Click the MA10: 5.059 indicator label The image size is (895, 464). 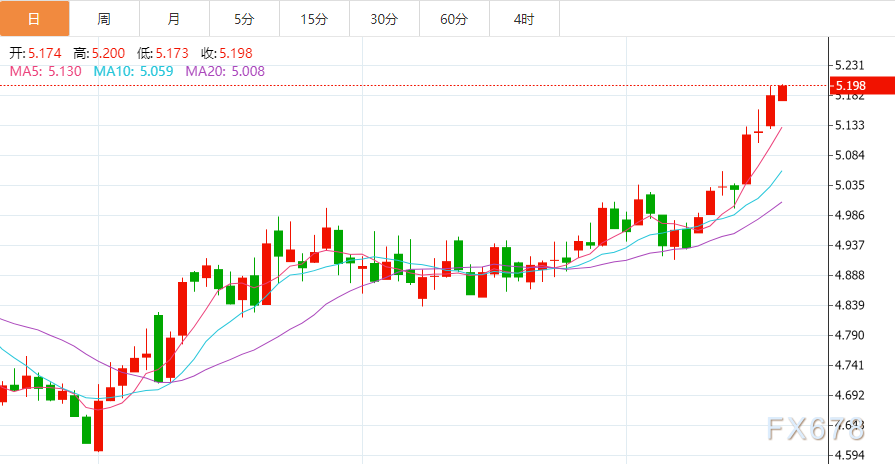click(134, 71)
